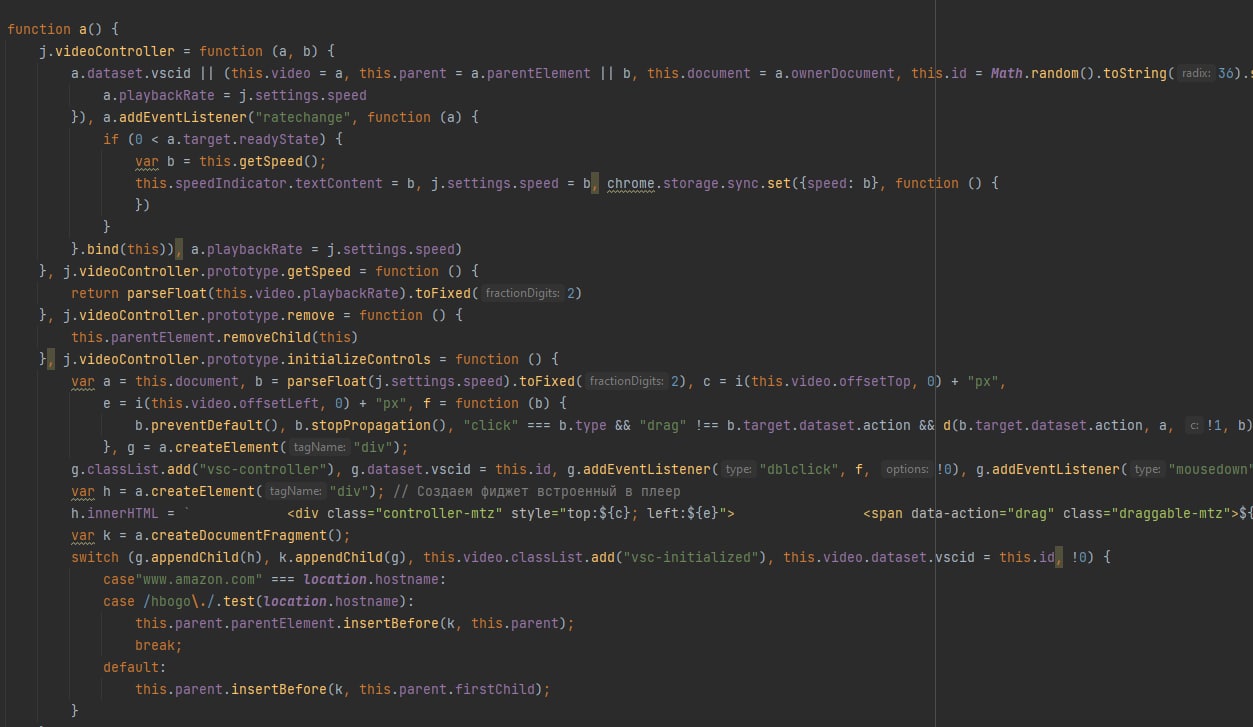The height and width of the screenshot is (727, 1253).
Task: Click the {speed: b} object literal
Action: click(x=838, y=183)
